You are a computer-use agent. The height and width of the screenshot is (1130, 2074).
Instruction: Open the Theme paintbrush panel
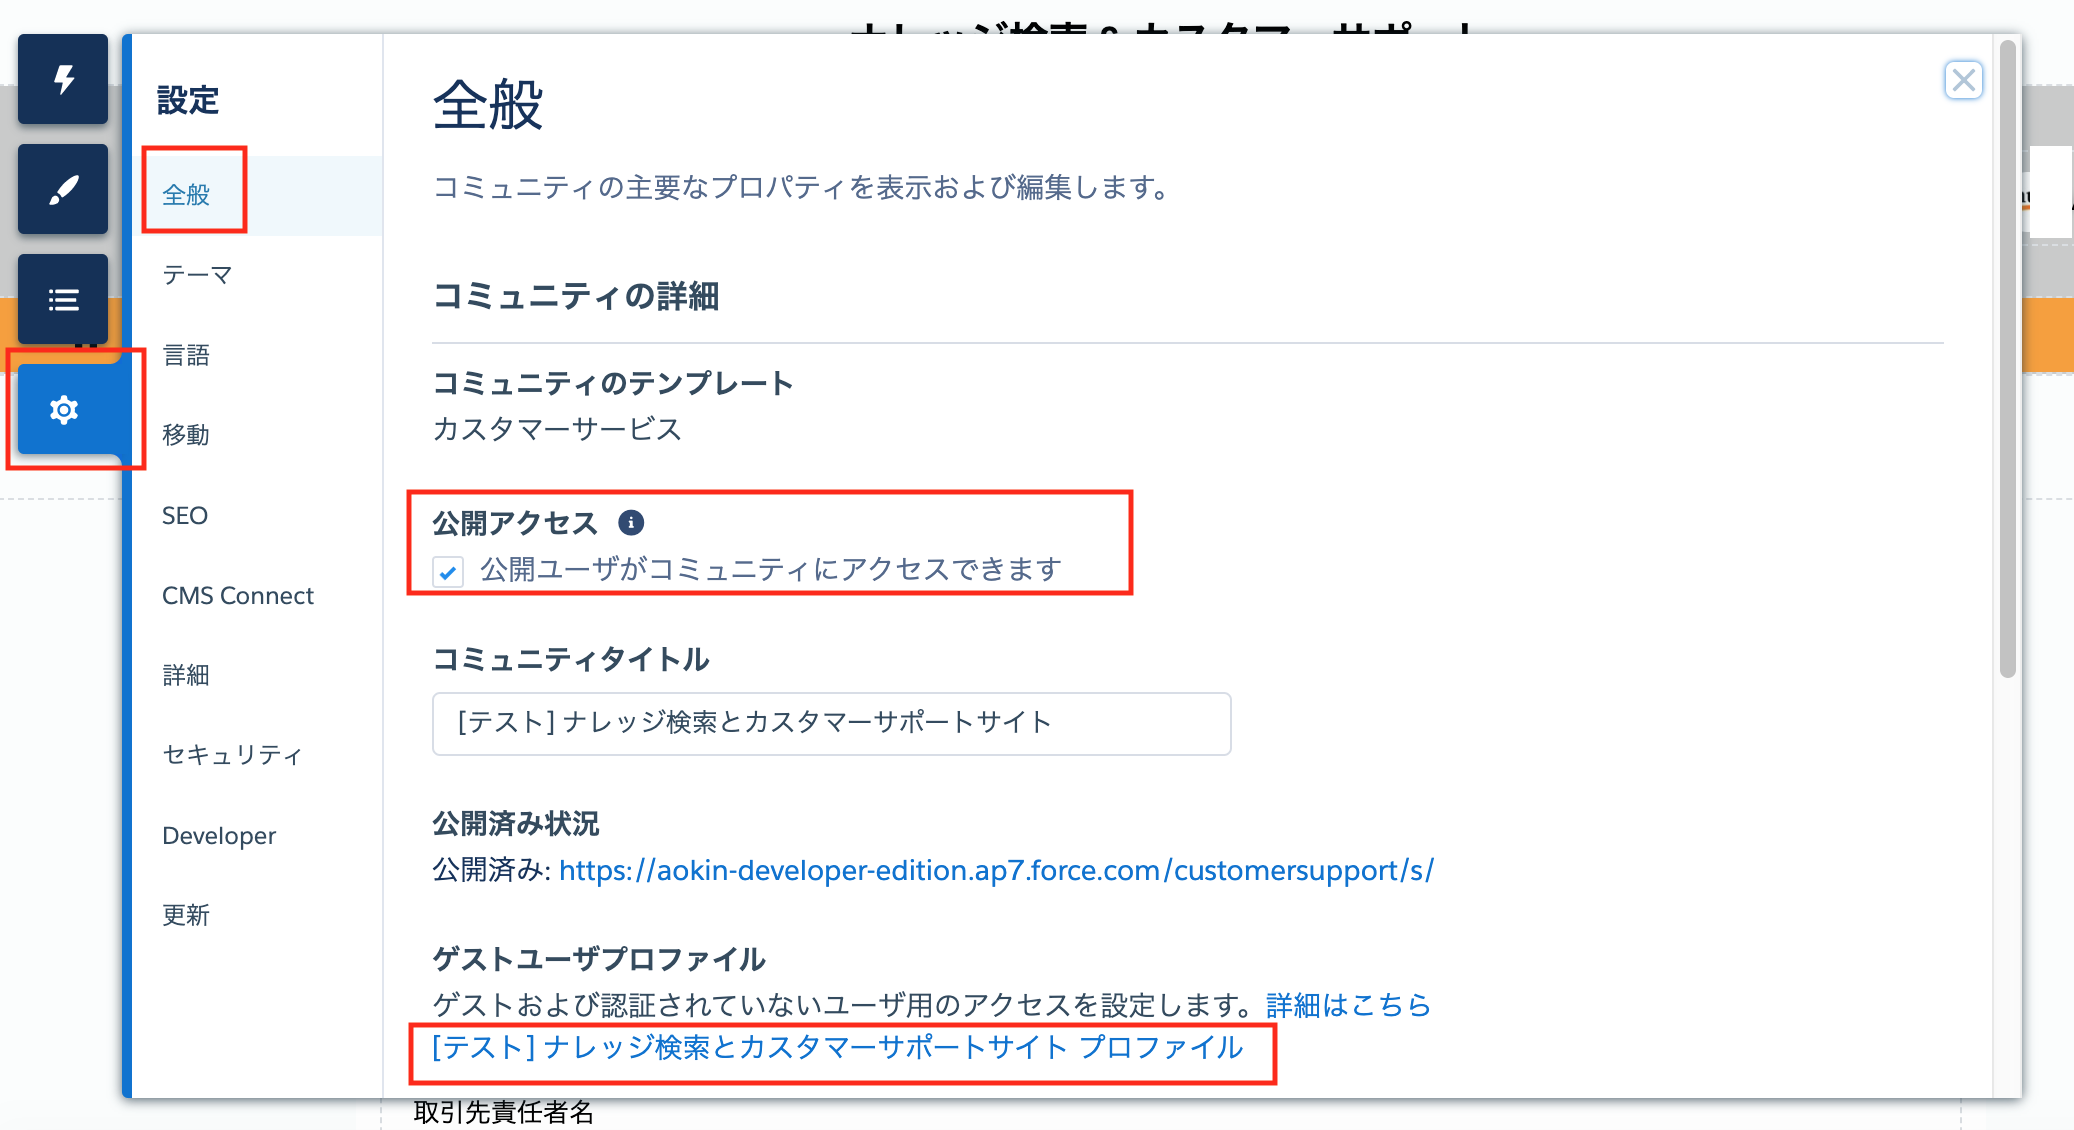pos(63,189)
